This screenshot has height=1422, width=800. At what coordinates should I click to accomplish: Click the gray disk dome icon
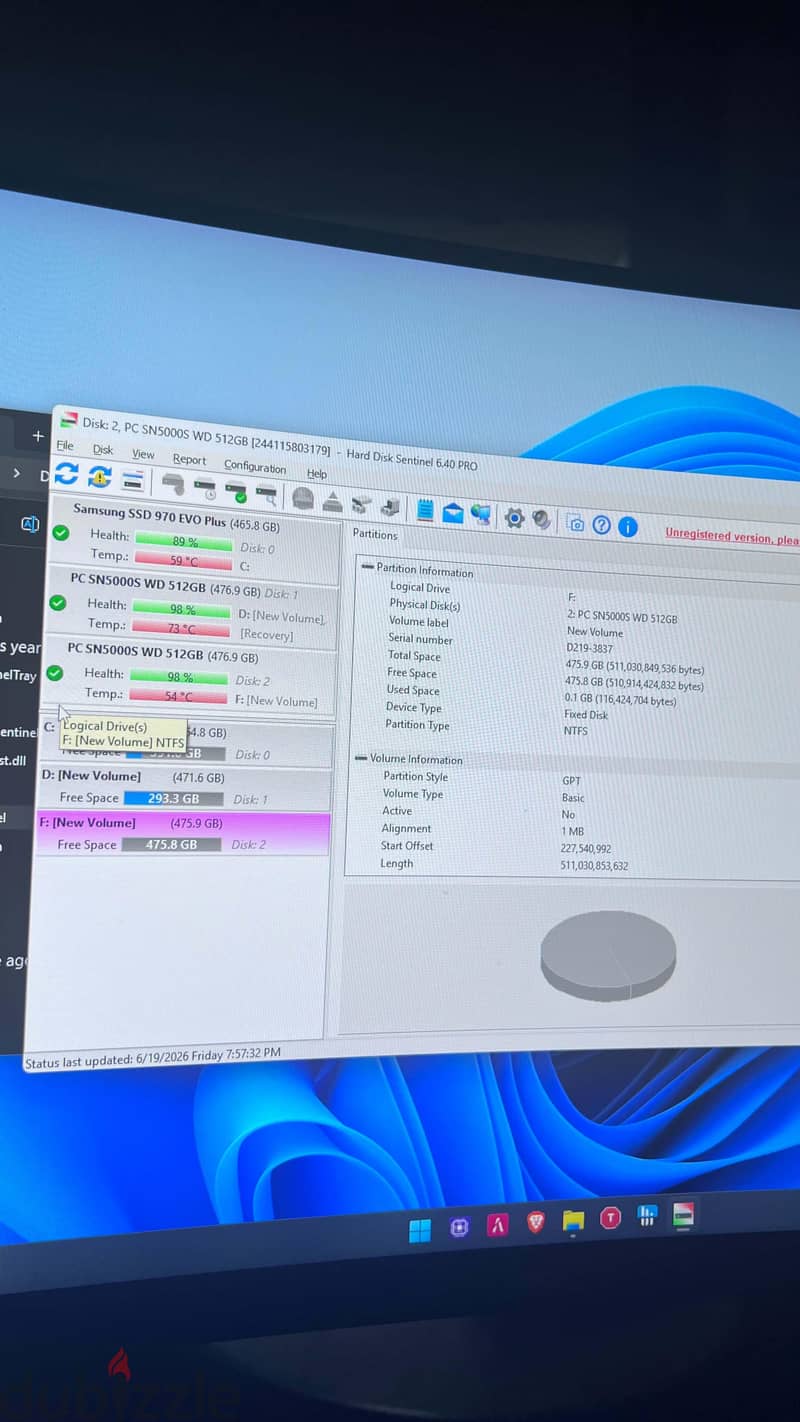[303, 498]
